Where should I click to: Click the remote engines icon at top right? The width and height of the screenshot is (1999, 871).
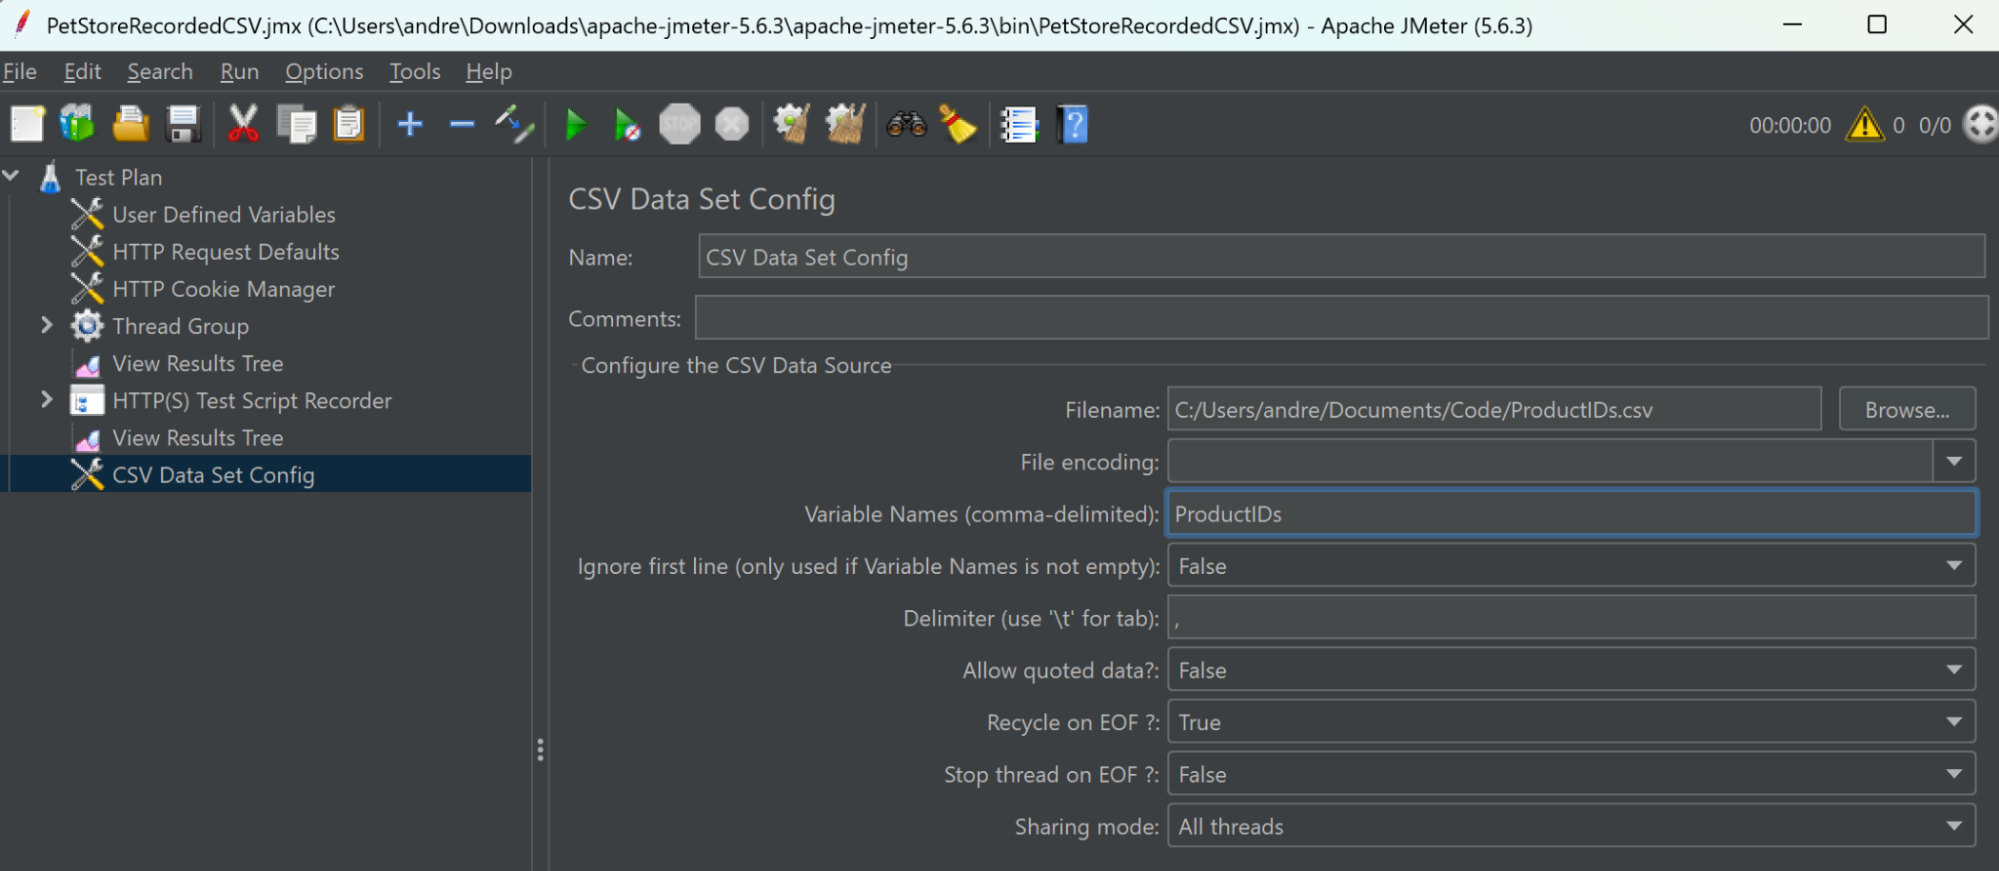click(x=1981, y=125)
